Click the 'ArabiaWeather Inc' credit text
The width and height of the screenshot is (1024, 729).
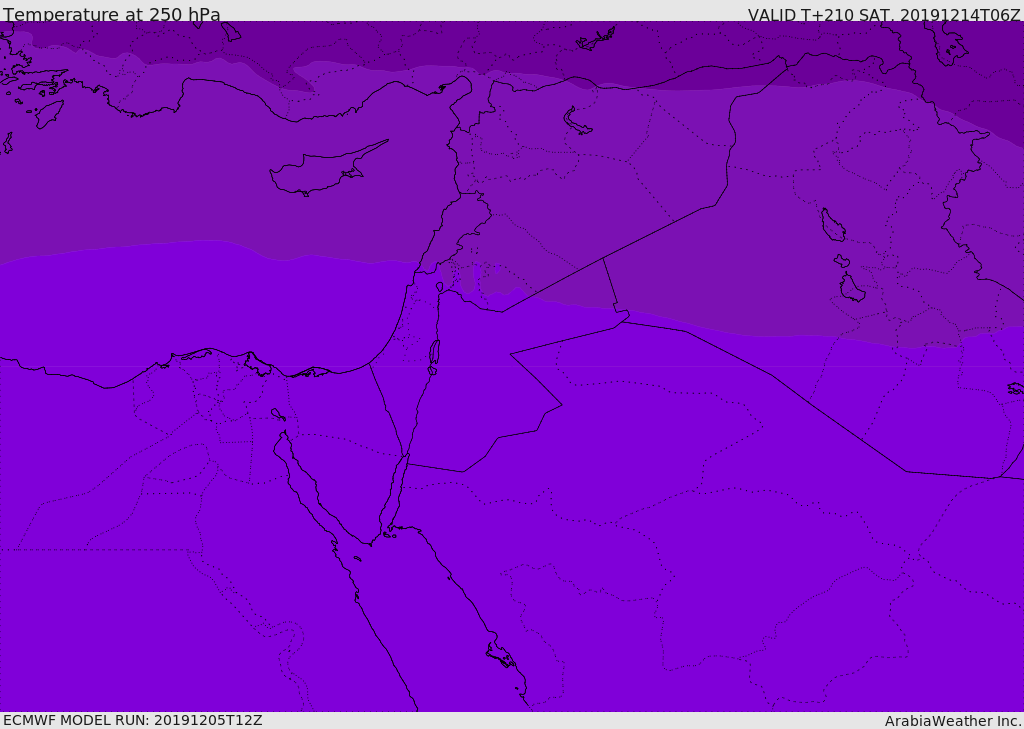point(952,721)
